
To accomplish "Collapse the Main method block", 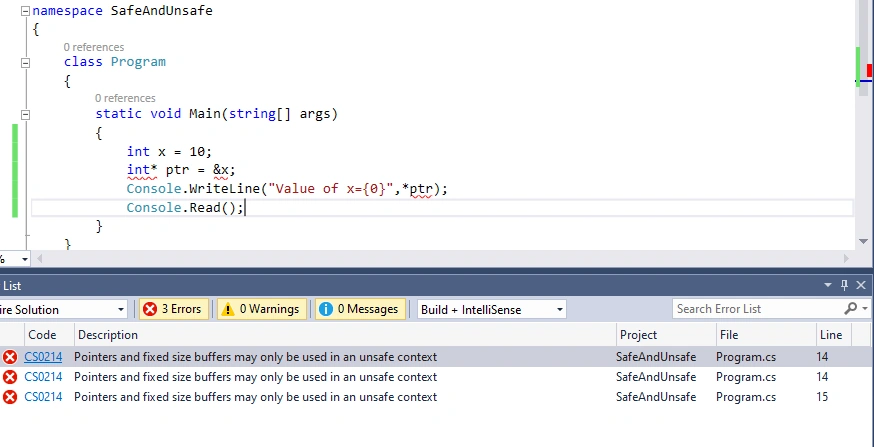I will 25,115.
